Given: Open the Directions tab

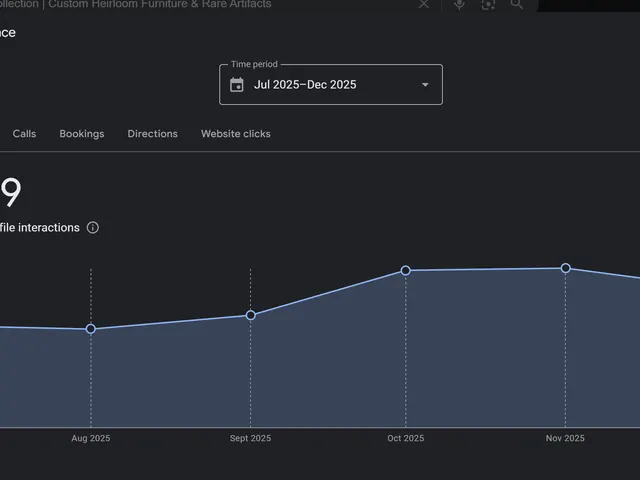Looking at the screenshot, I should [x=153, y=134].
